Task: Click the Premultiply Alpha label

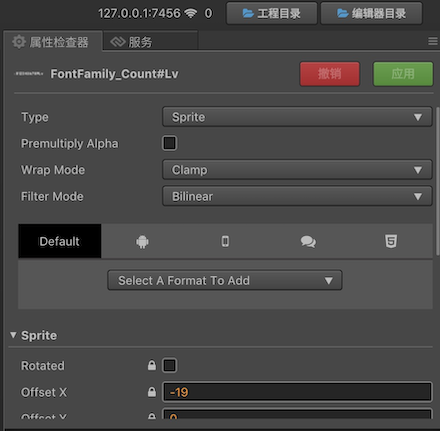Action: [x=70, y=144]
